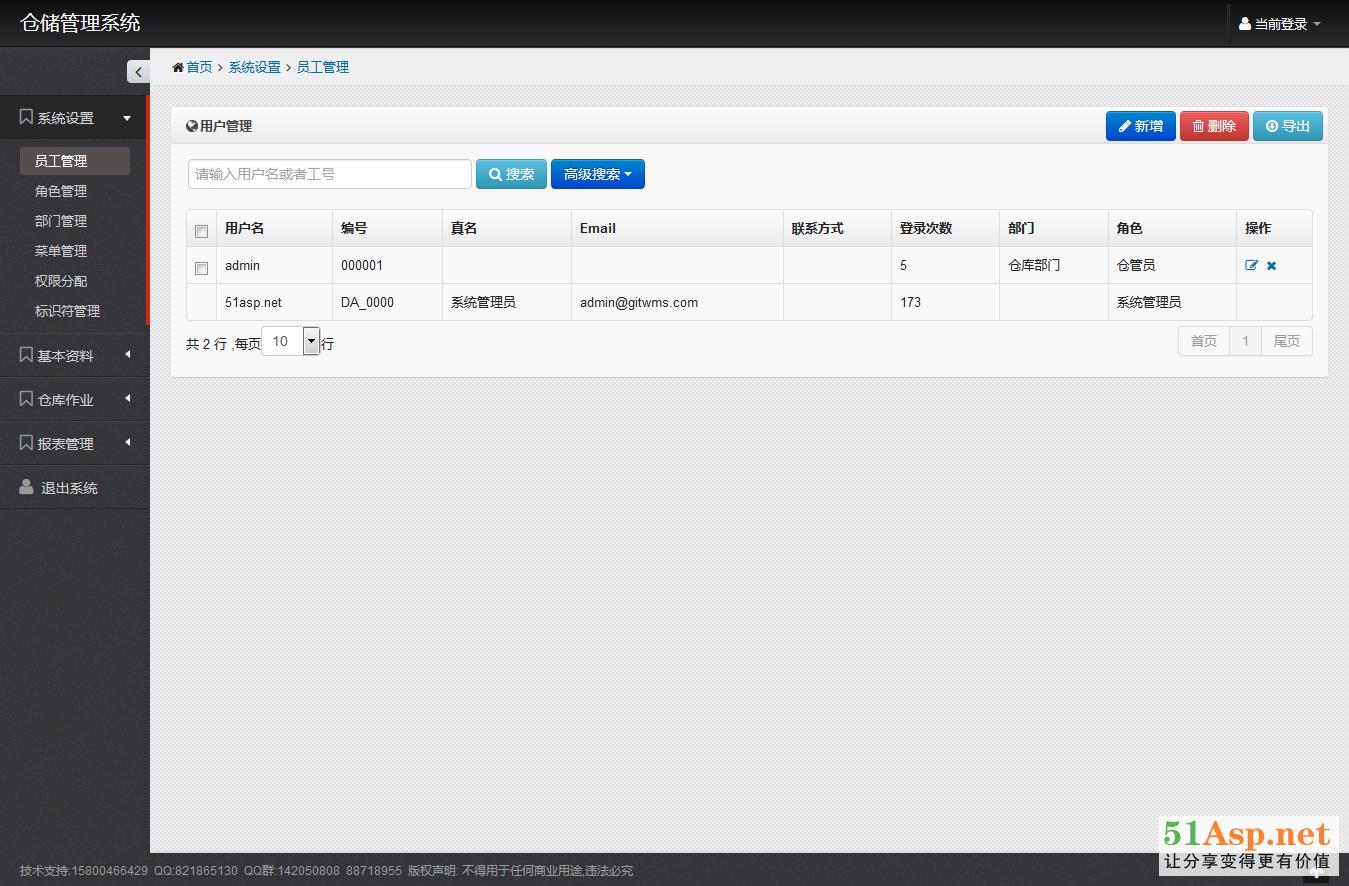Click the blue 新增 button

(x=1140, y=126)
